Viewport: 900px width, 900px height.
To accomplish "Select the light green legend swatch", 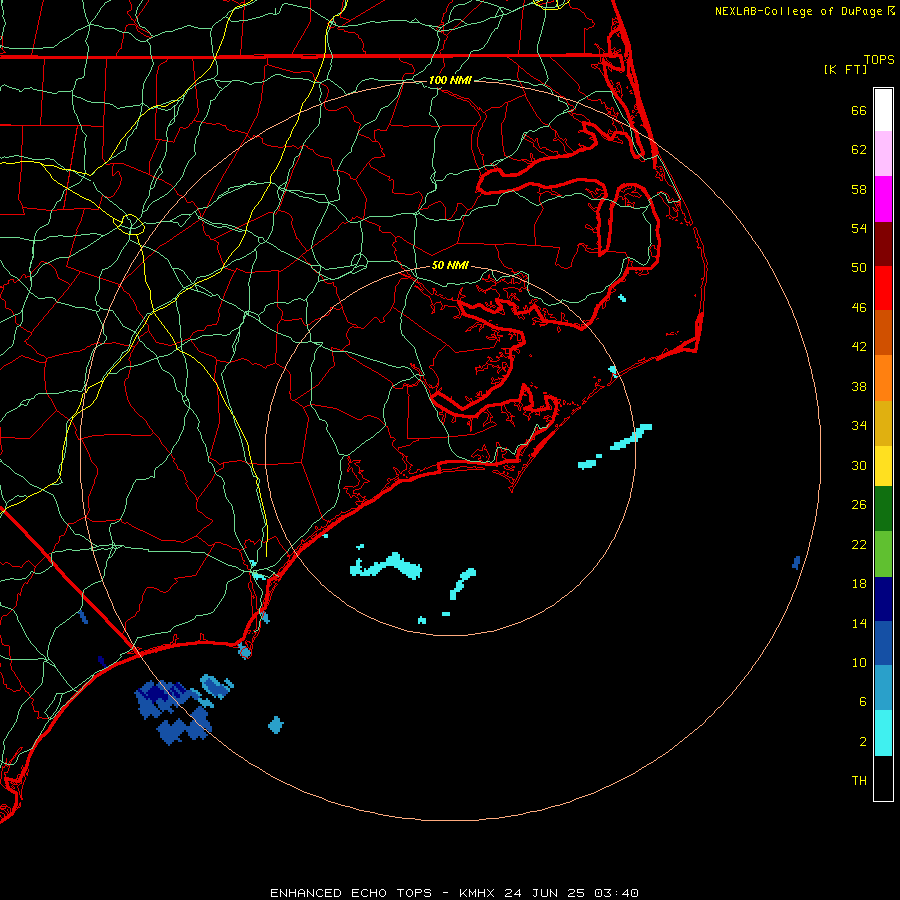I will tap(883, 554).
